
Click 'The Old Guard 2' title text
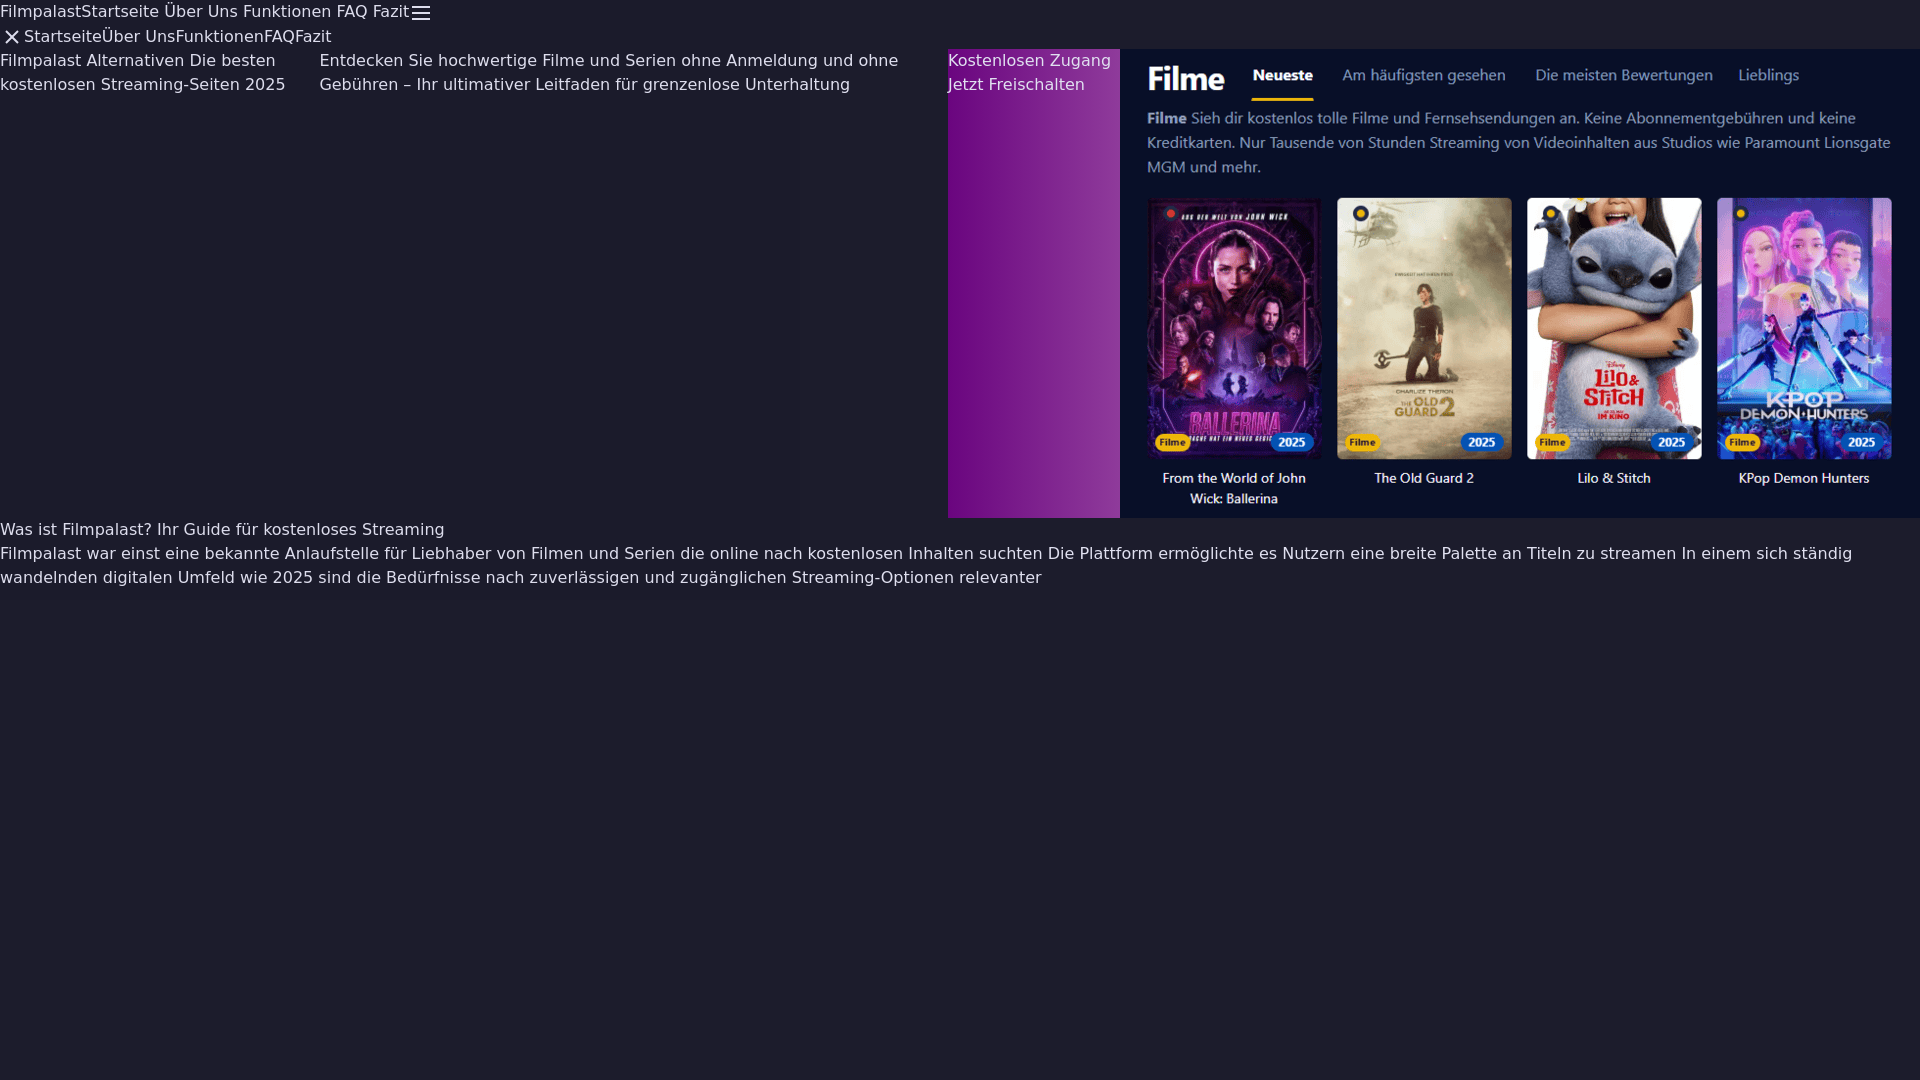(1424, 479)
